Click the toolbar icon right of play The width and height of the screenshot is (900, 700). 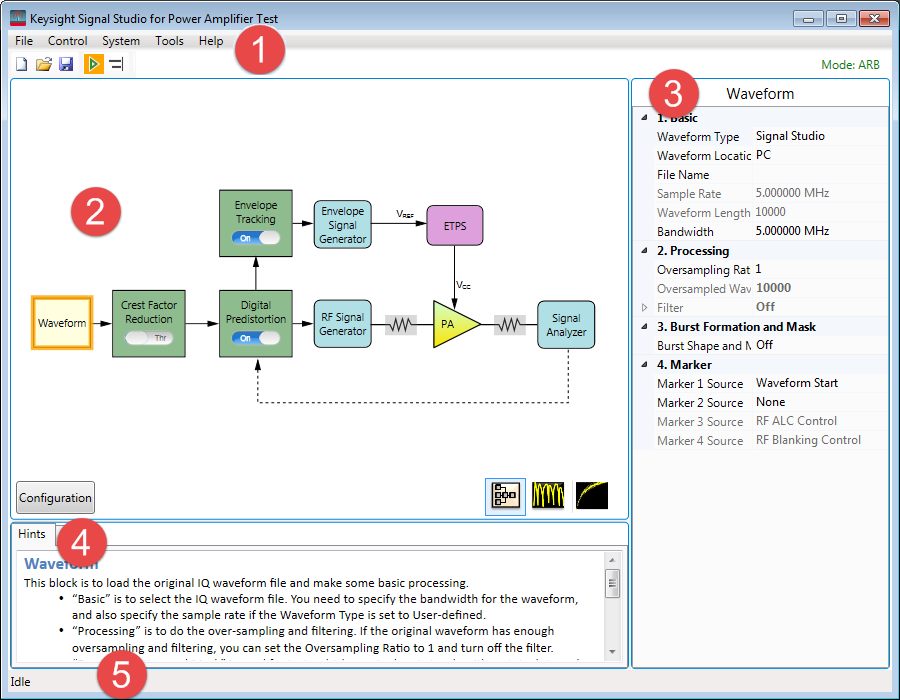(116, 65)
